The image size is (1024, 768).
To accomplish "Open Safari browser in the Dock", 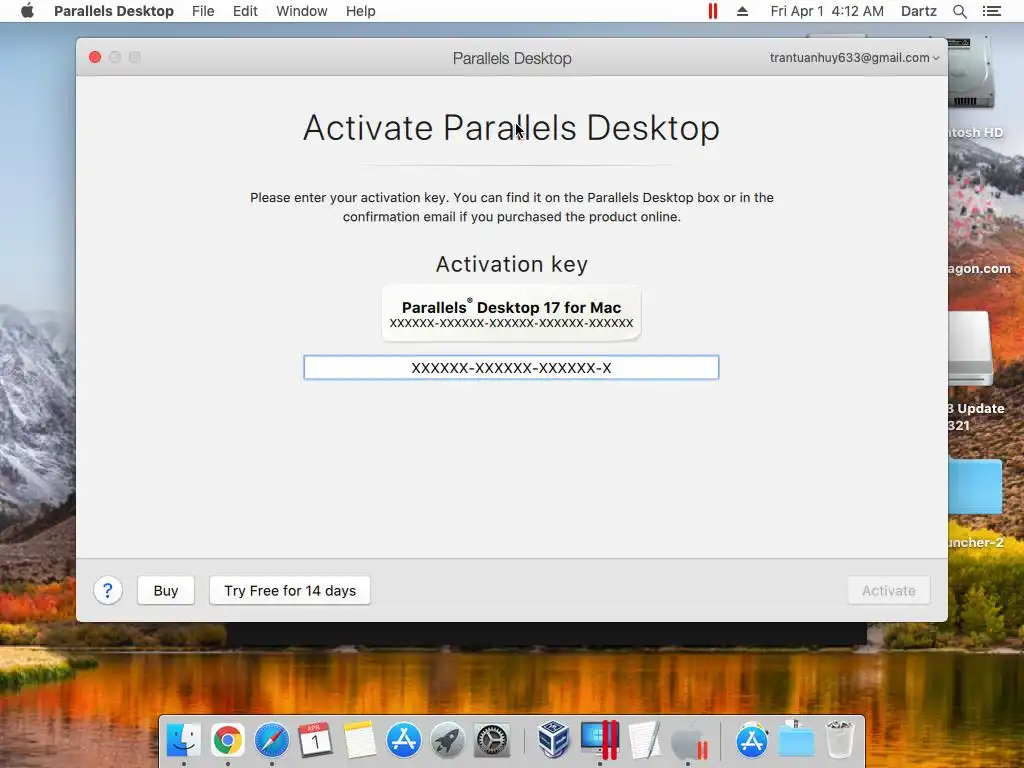I will coord(272,740).
